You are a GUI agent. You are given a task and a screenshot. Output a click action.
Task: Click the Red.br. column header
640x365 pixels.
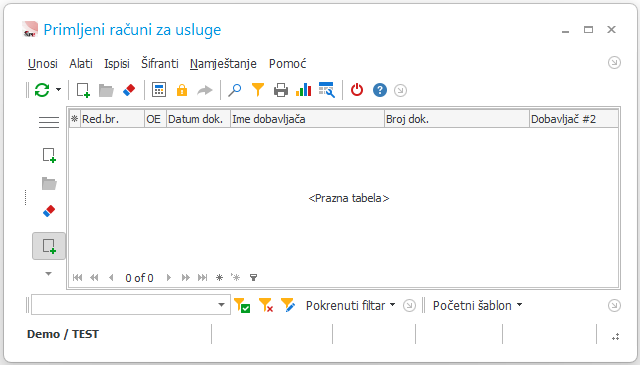pyautogui.click(x=113, y=119)
